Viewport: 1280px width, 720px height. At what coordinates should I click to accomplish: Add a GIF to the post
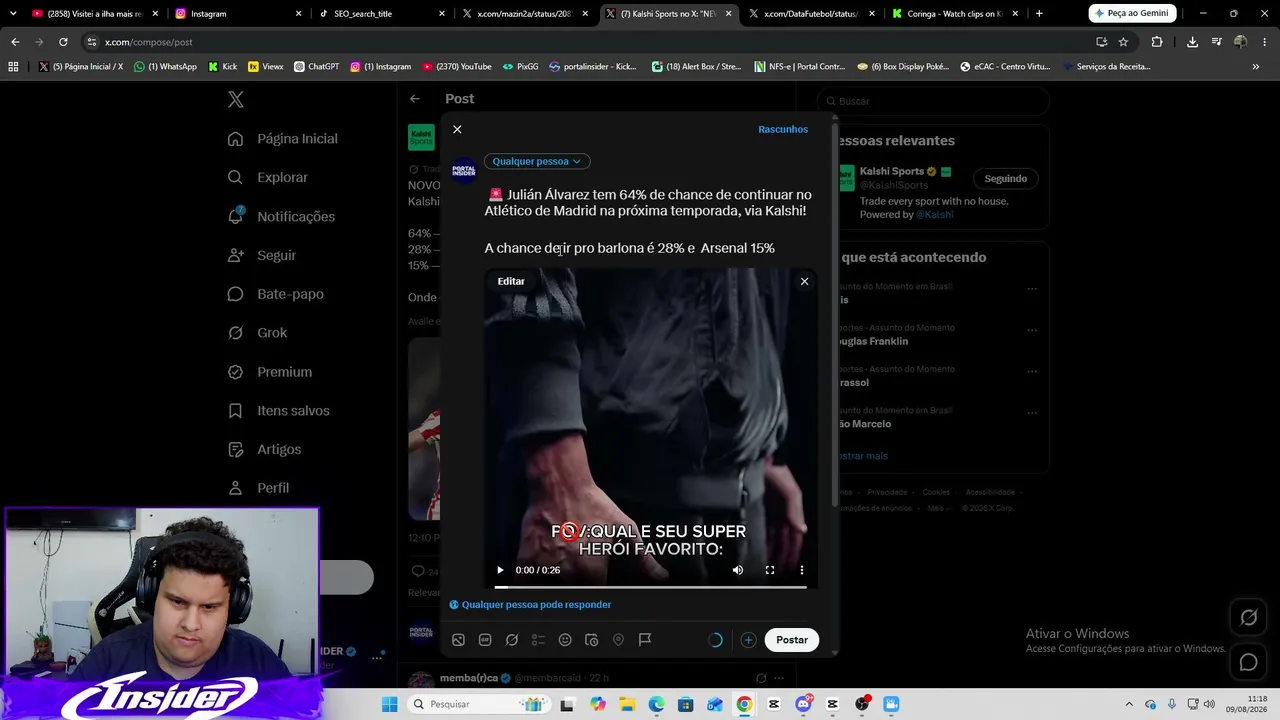pyautogui.click(x=485, y=640)
